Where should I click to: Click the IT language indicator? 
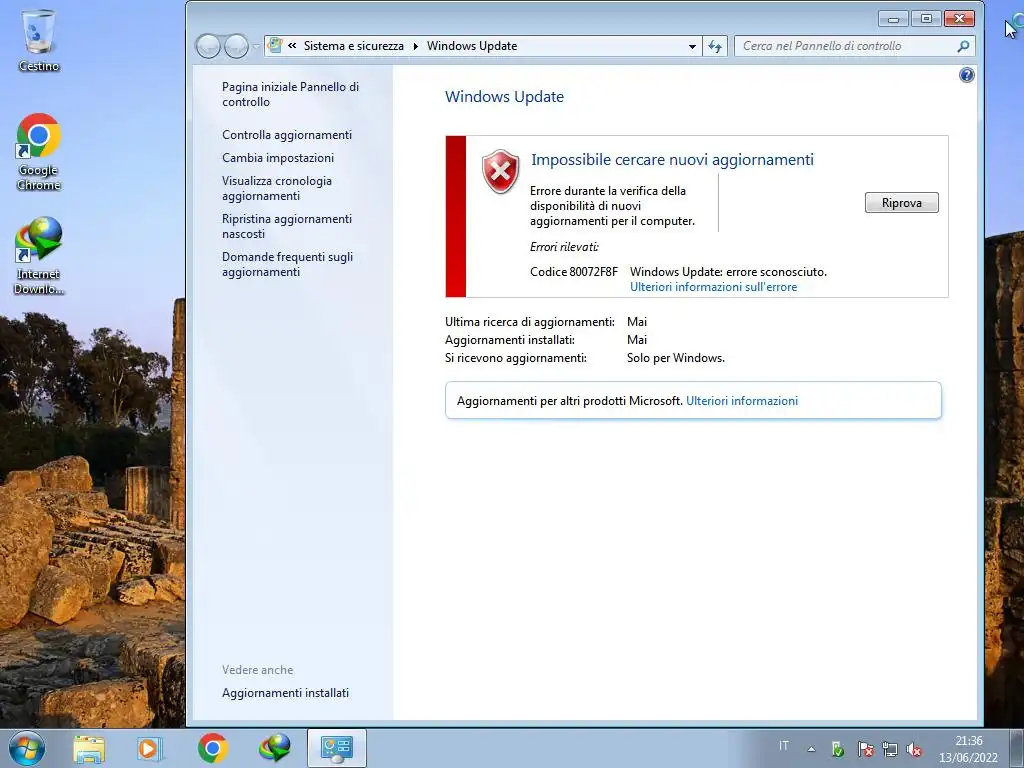click(784, 746)
